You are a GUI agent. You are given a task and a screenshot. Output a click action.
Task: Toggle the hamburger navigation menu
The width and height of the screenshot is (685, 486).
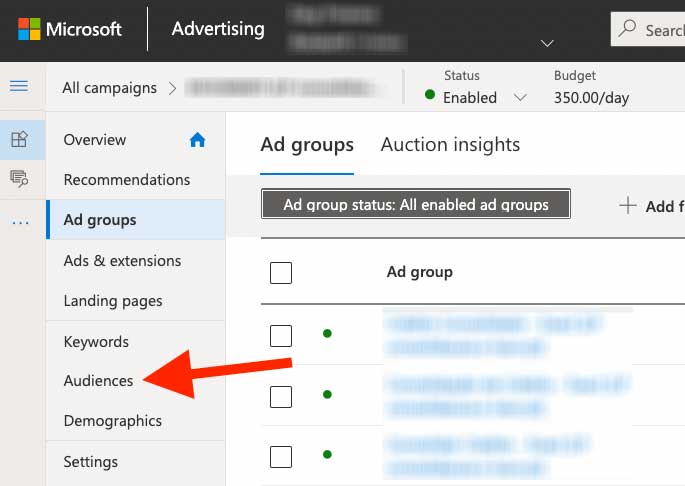[x=19, y=86]
